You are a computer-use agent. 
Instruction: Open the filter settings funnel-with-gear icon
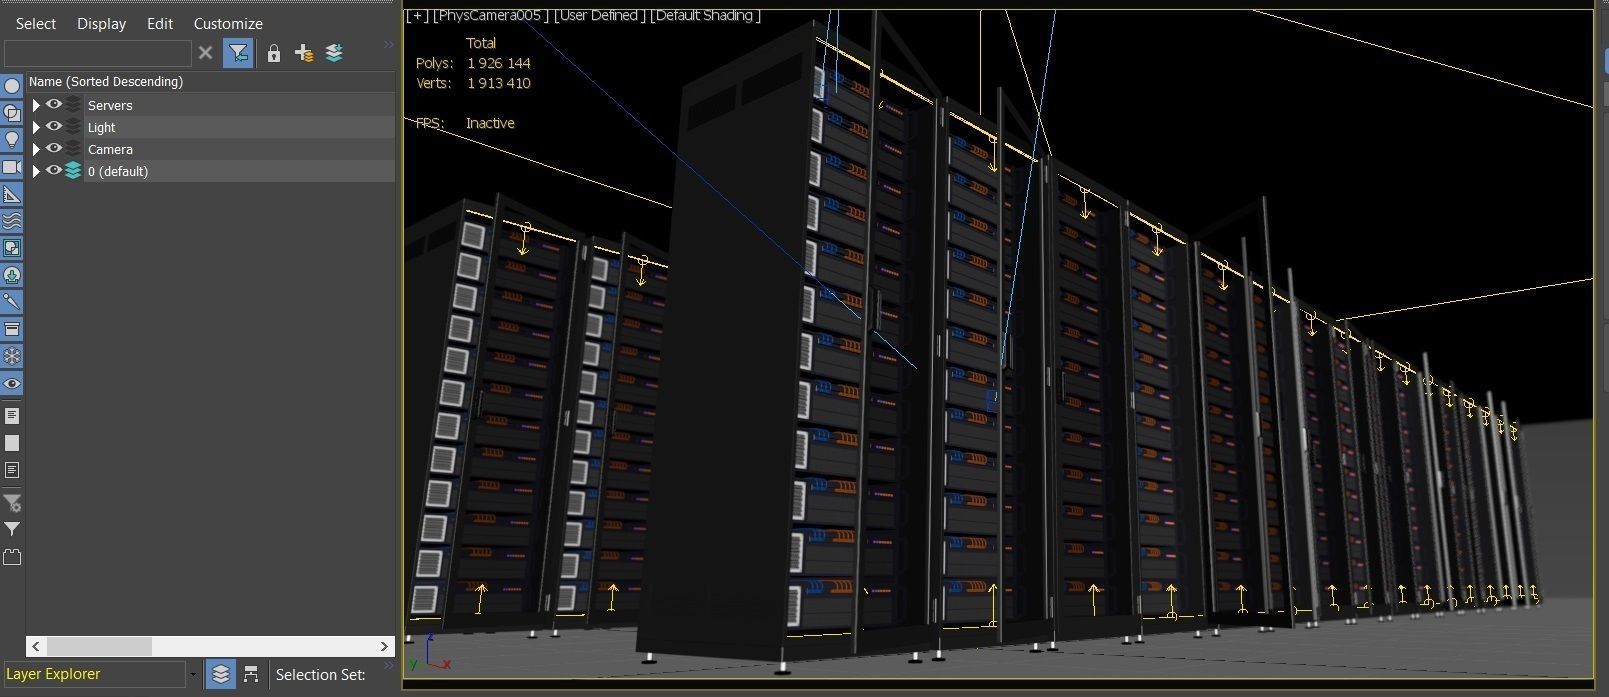[12, 502]
